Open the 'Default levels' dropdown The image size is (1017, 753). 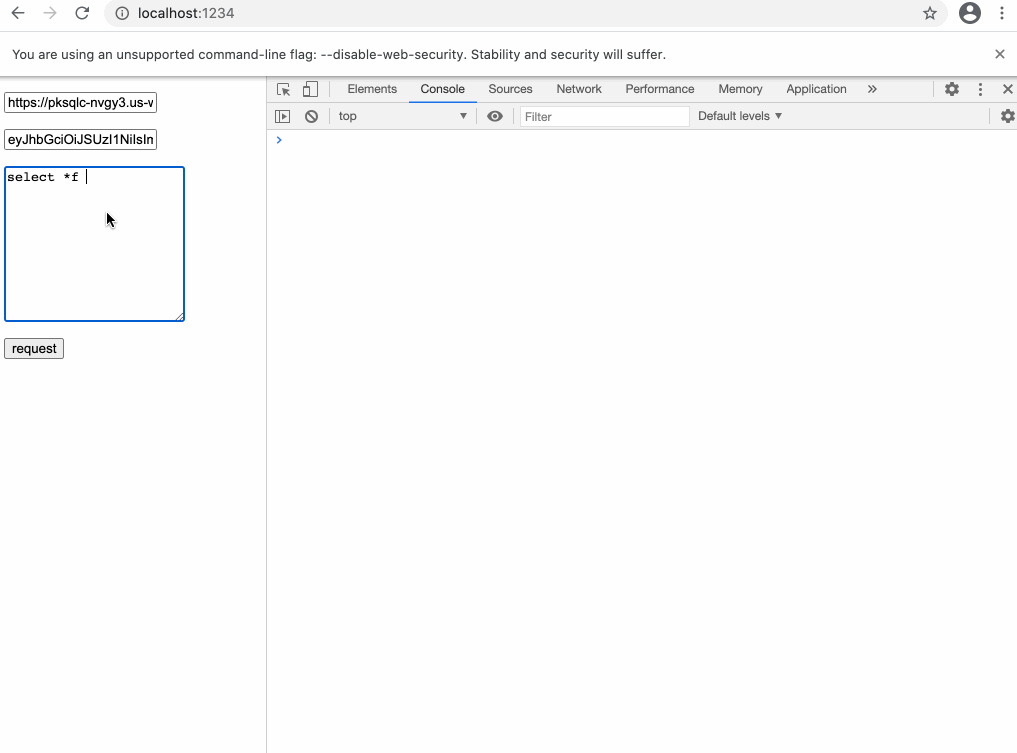click(x=738, y=116)
